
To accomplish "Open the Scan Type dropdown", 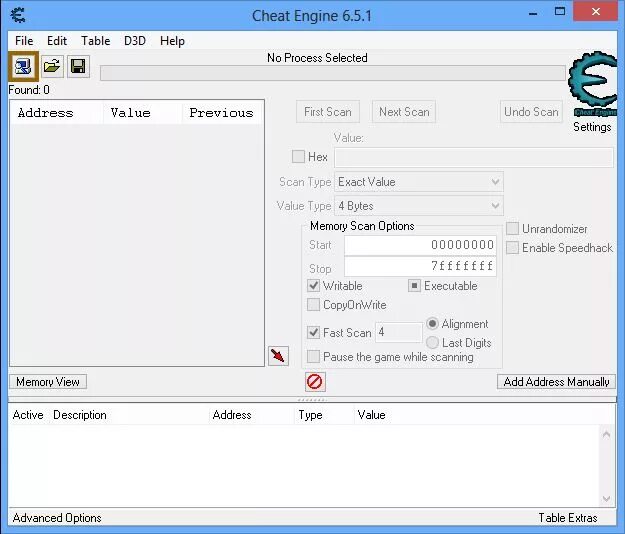I will click(419, 182).
